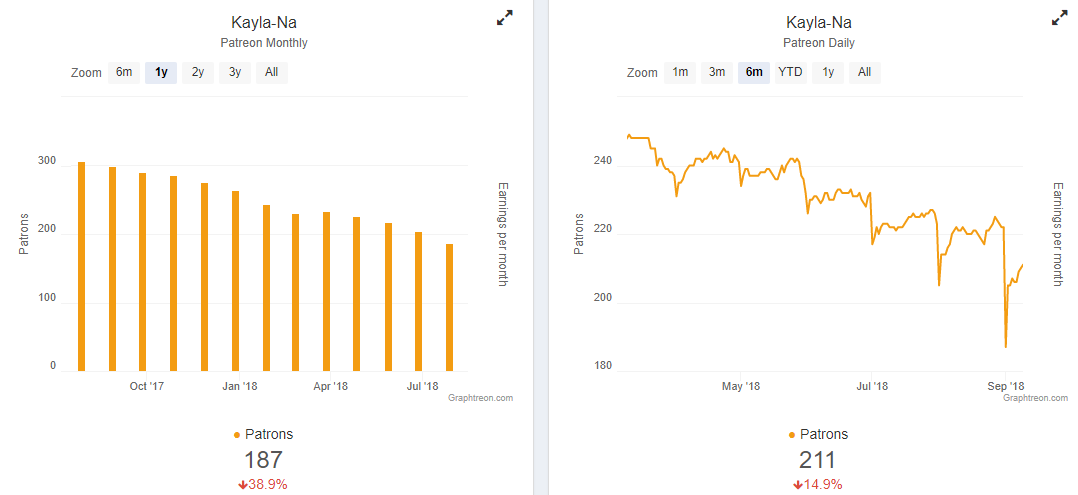Open Graphtreon.com credit under Daily chart

pyautogui.click(x=1035, y=398)
